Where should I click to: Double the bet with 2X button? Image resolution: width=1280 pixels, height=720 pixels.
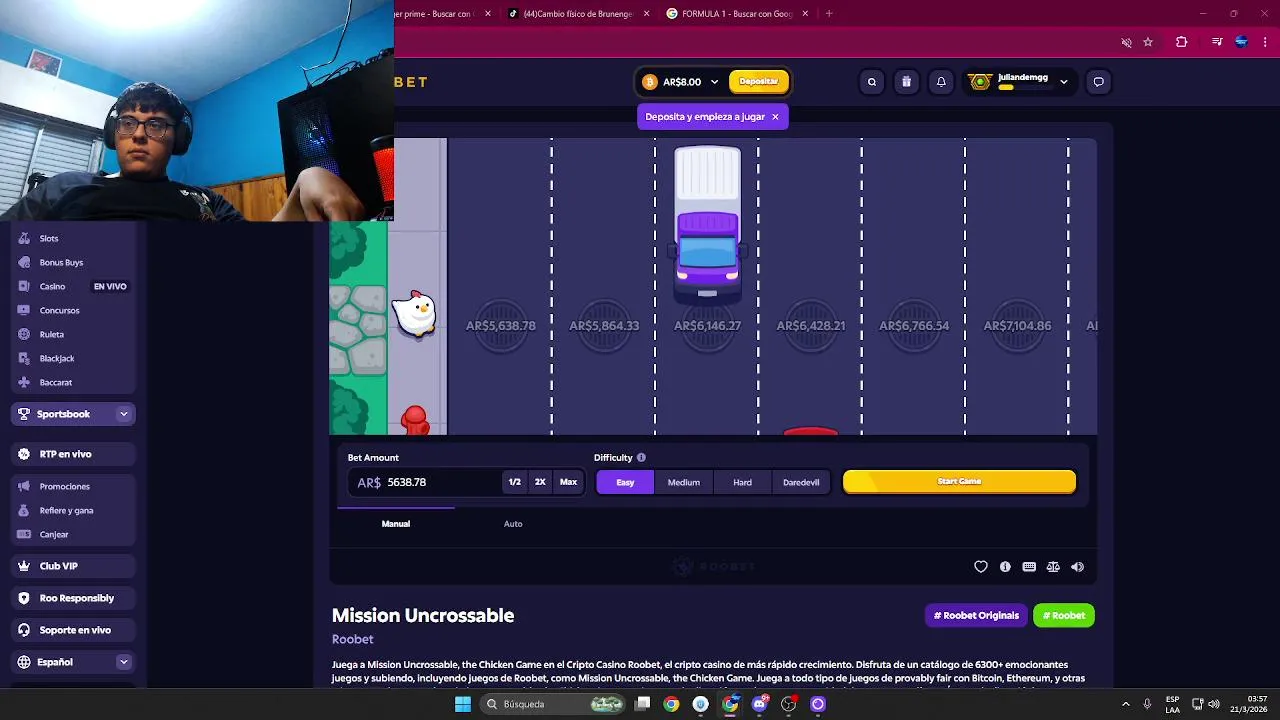[x=540, y=482]
